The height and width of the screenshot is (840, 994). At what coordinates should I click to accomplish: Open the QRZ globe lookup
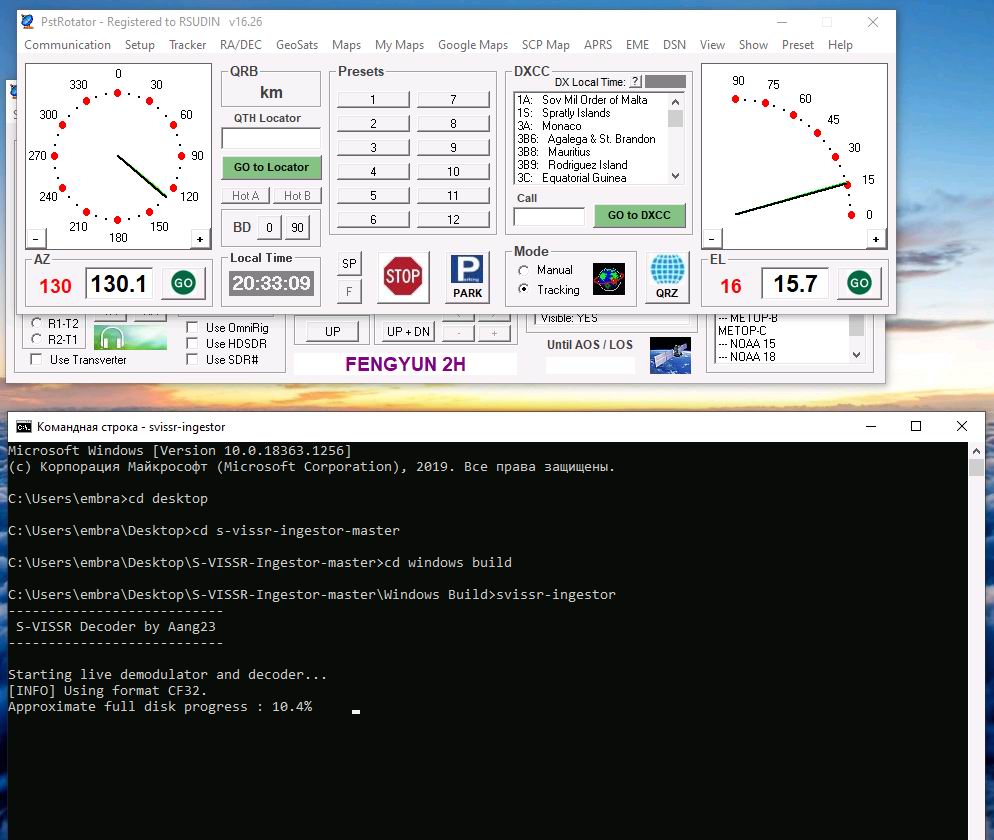coord(668,276)
